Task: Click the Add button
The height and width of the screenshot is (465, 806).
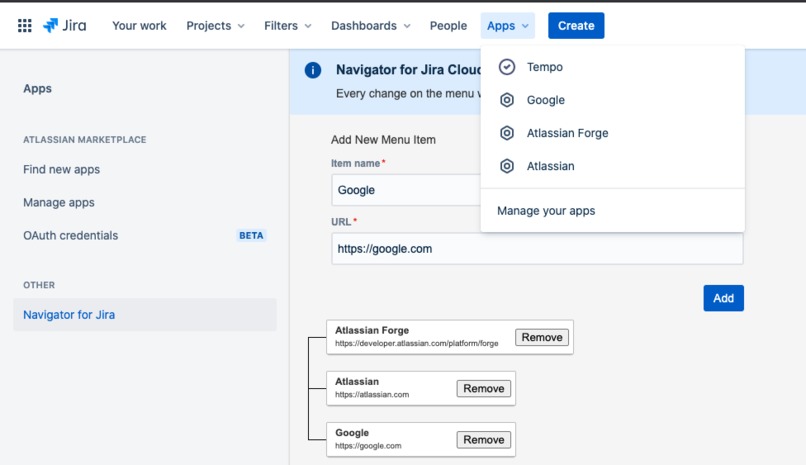Action: [x=723, y=298]
